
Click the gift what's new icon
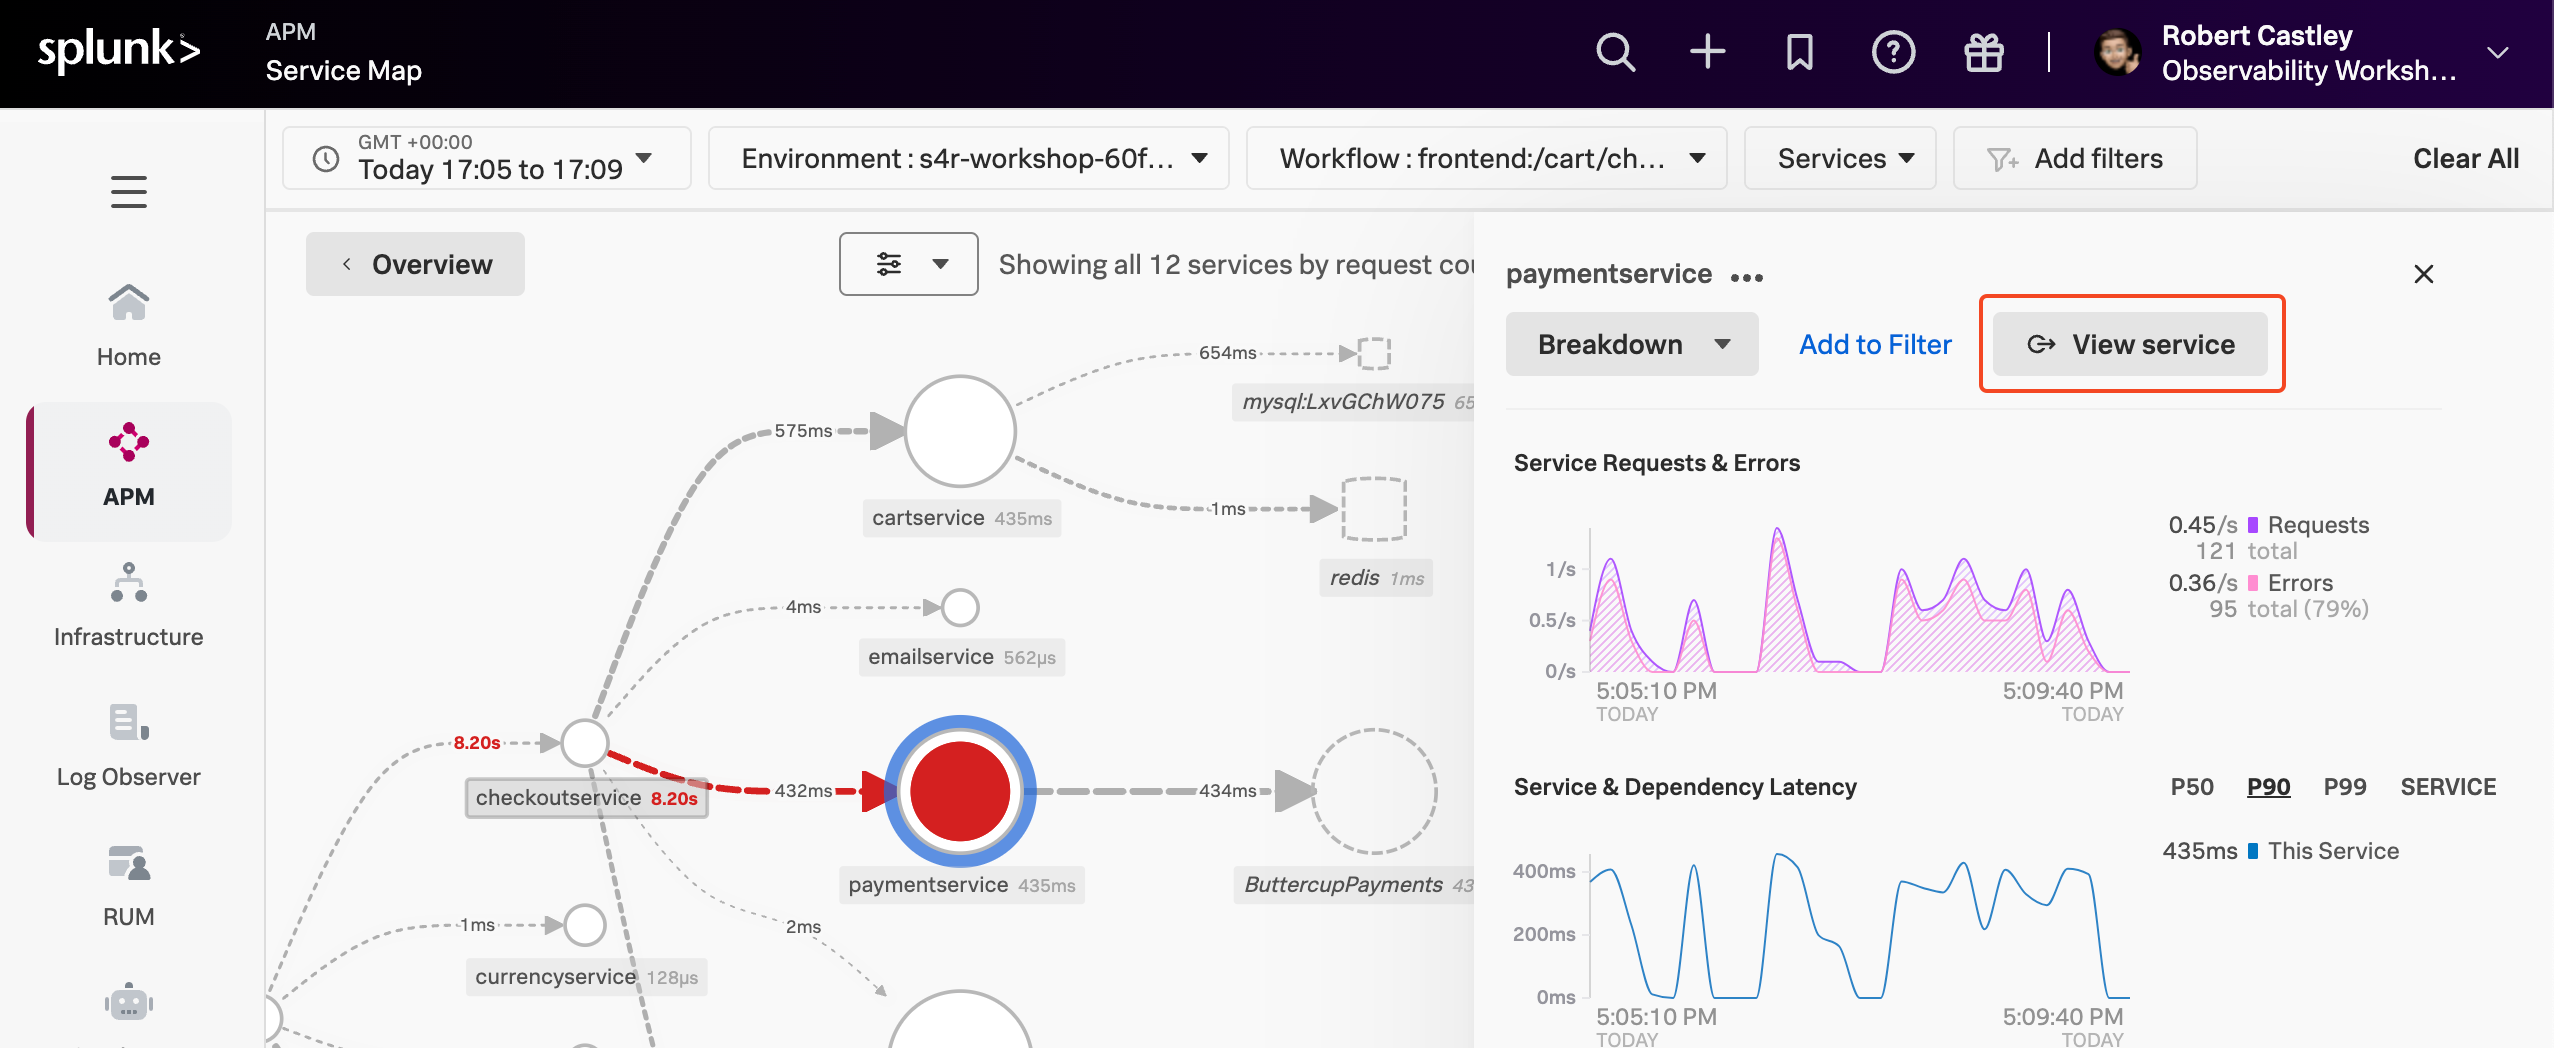coord(1984,52)
